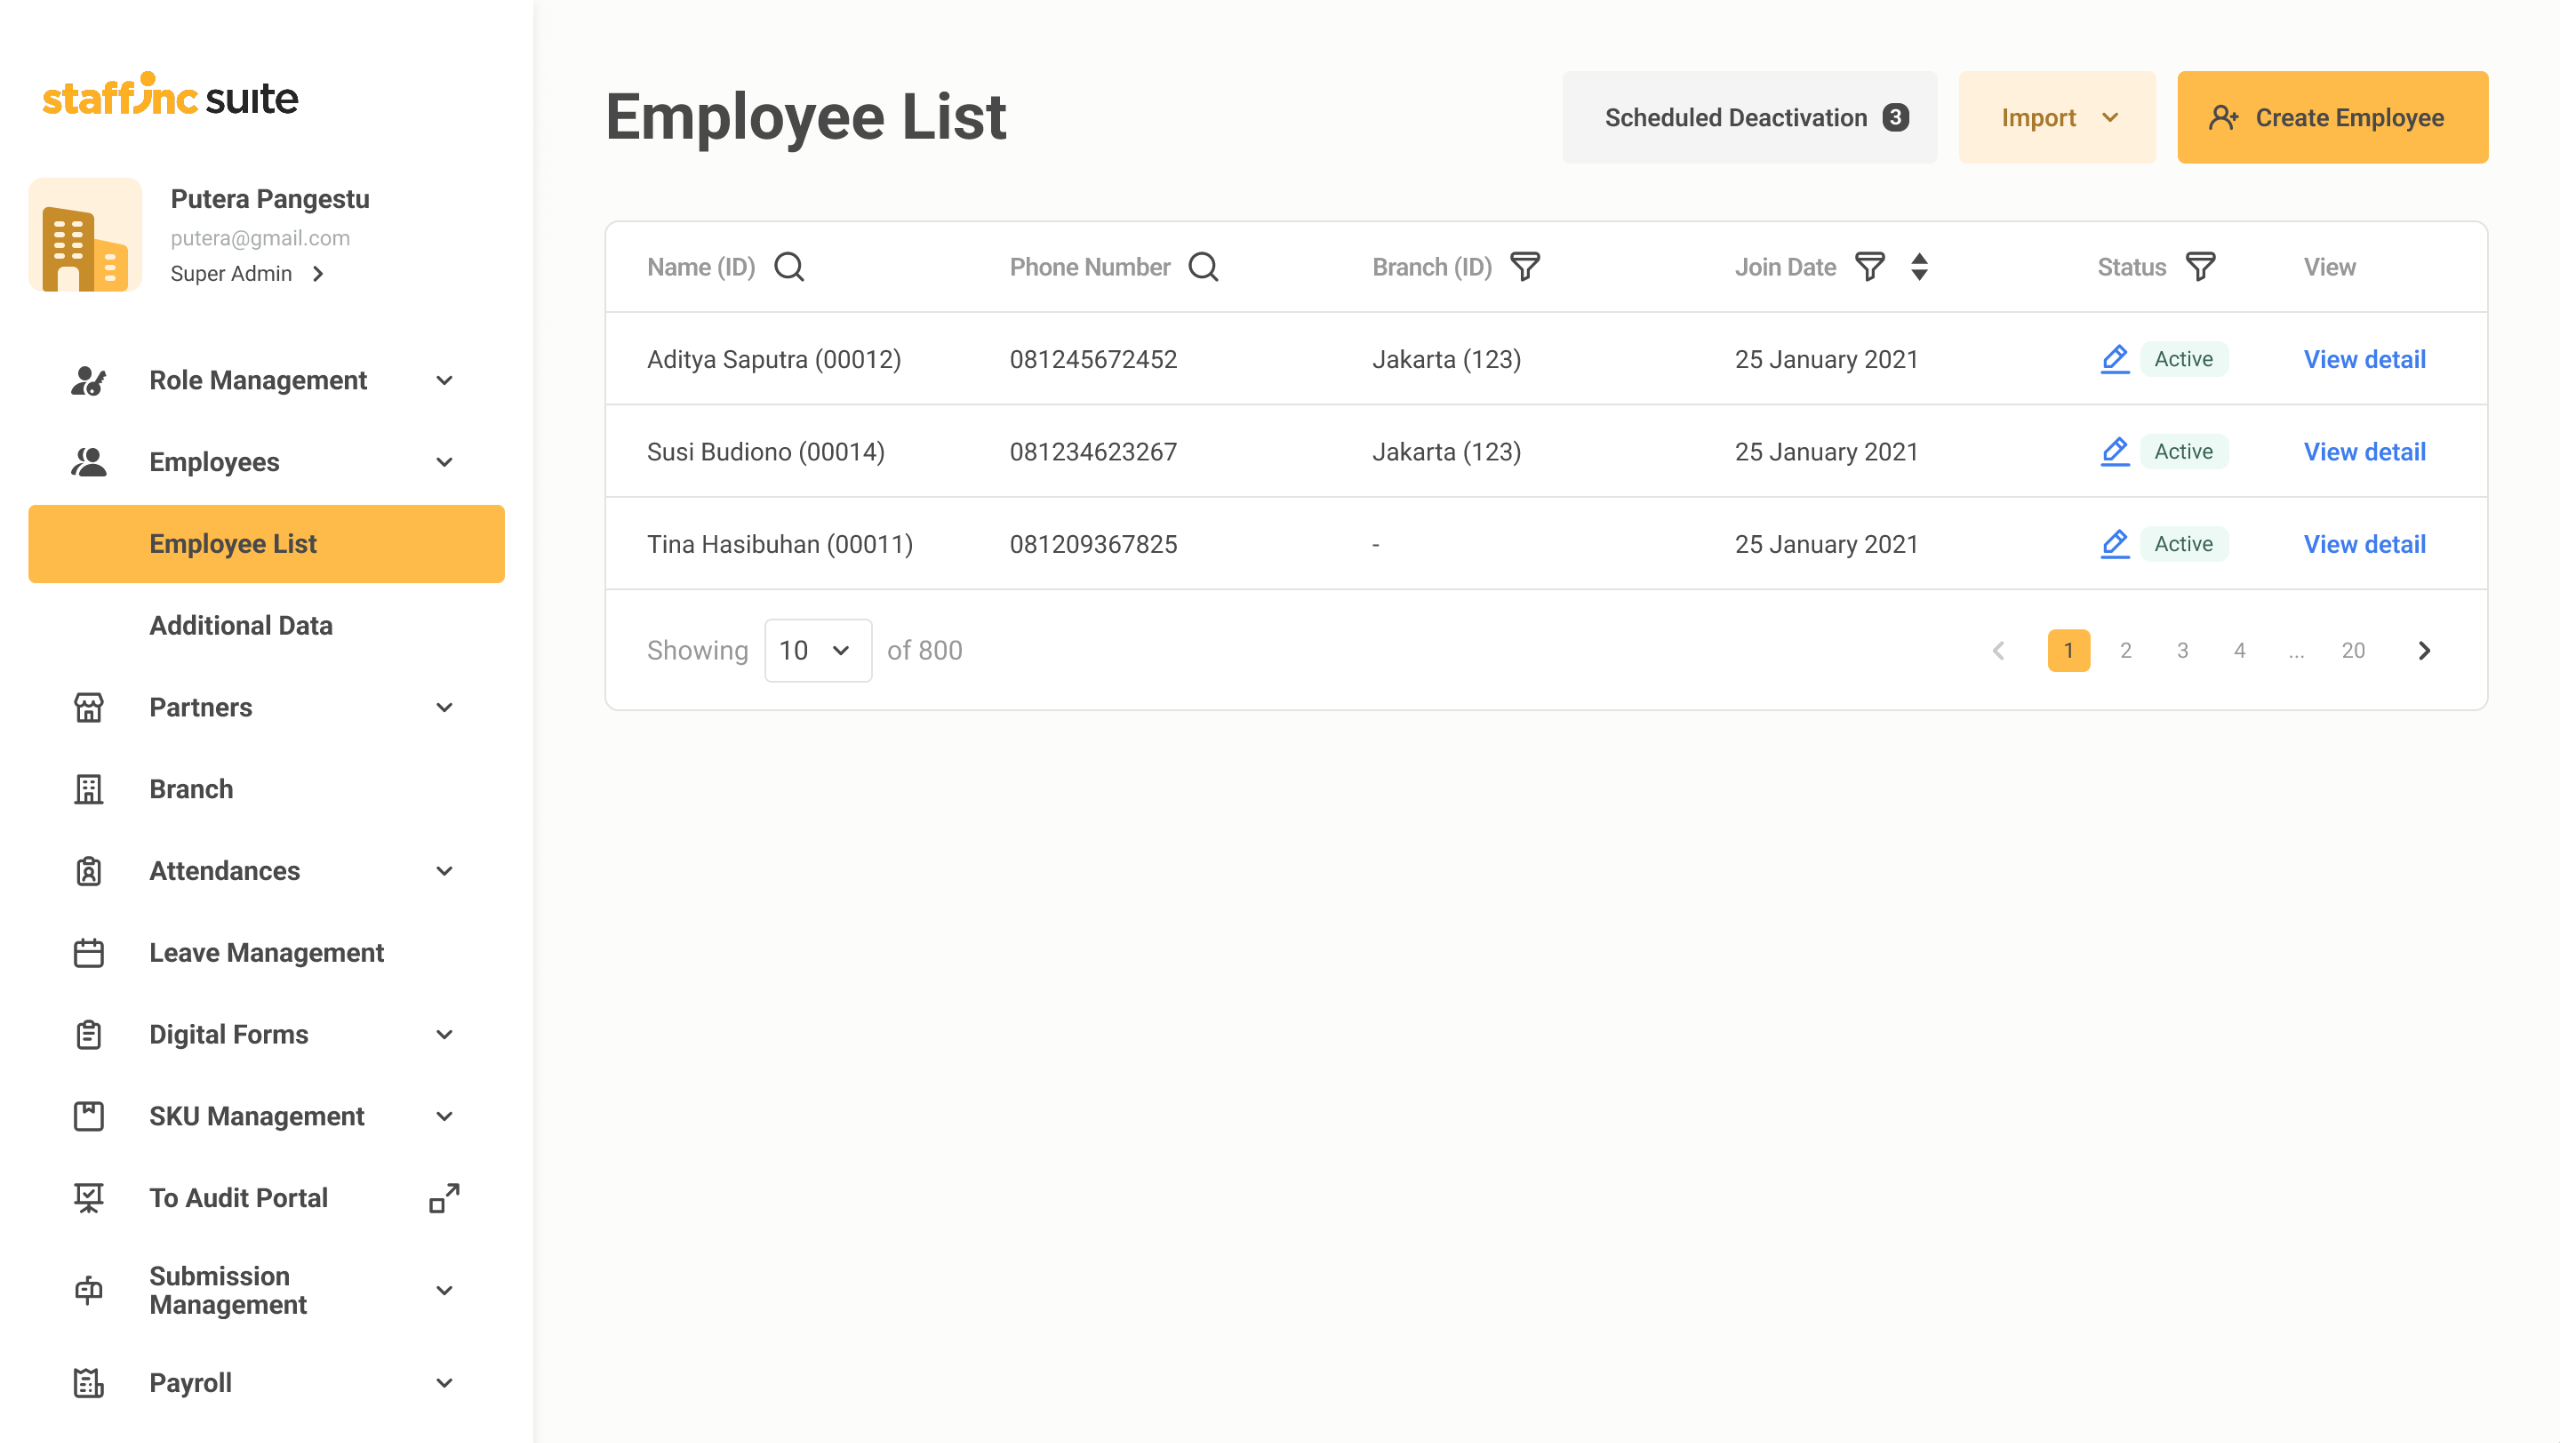Open the Import dropdown
The image size is (2560, 1443).
(x=2057, y=118)
